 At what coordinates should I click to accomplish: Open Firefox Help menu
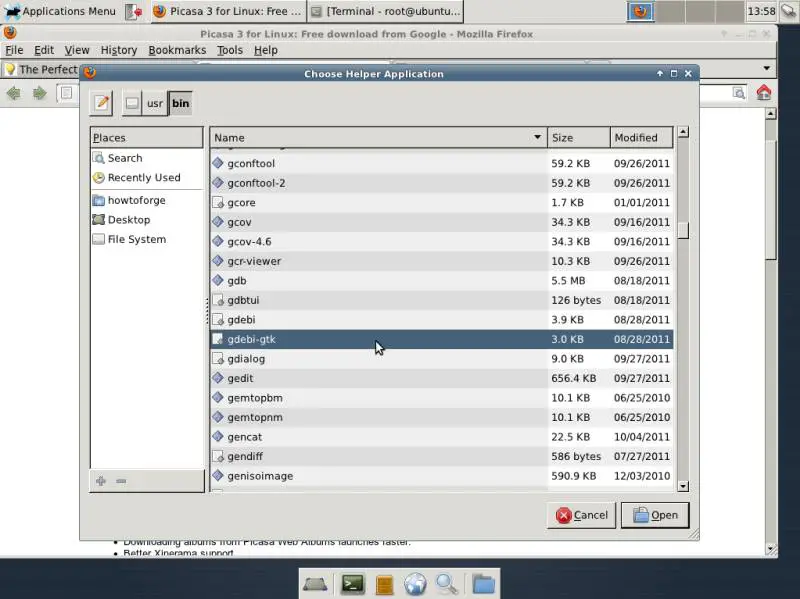tap(266, 50)
